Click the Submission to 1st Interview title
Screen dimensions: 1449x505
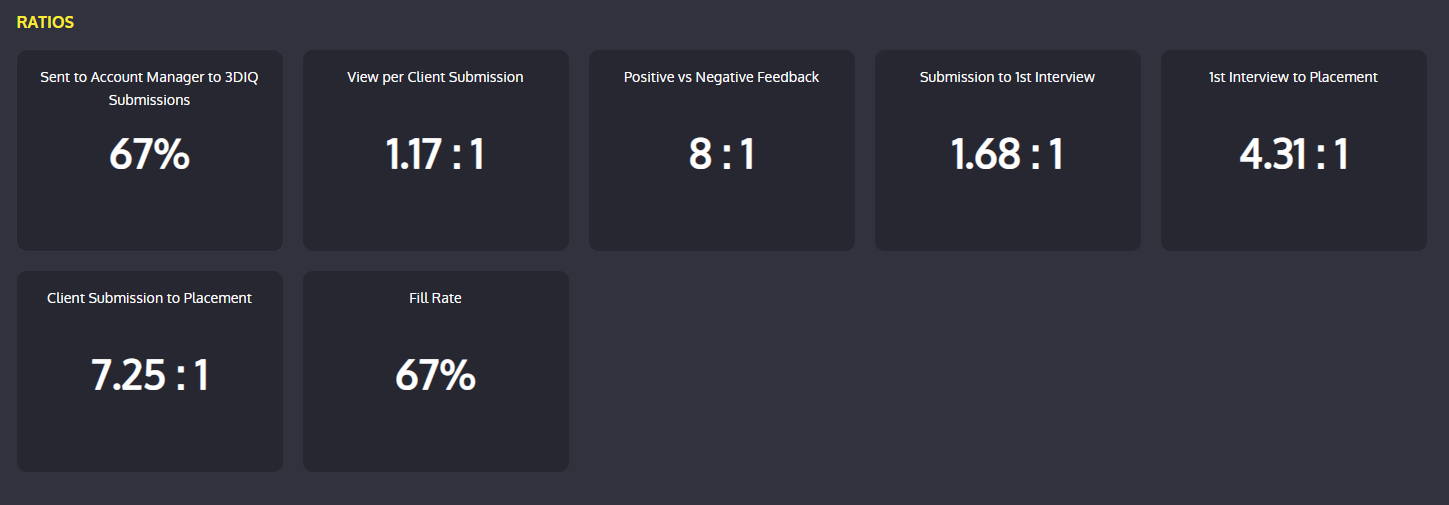point(1008,77)
